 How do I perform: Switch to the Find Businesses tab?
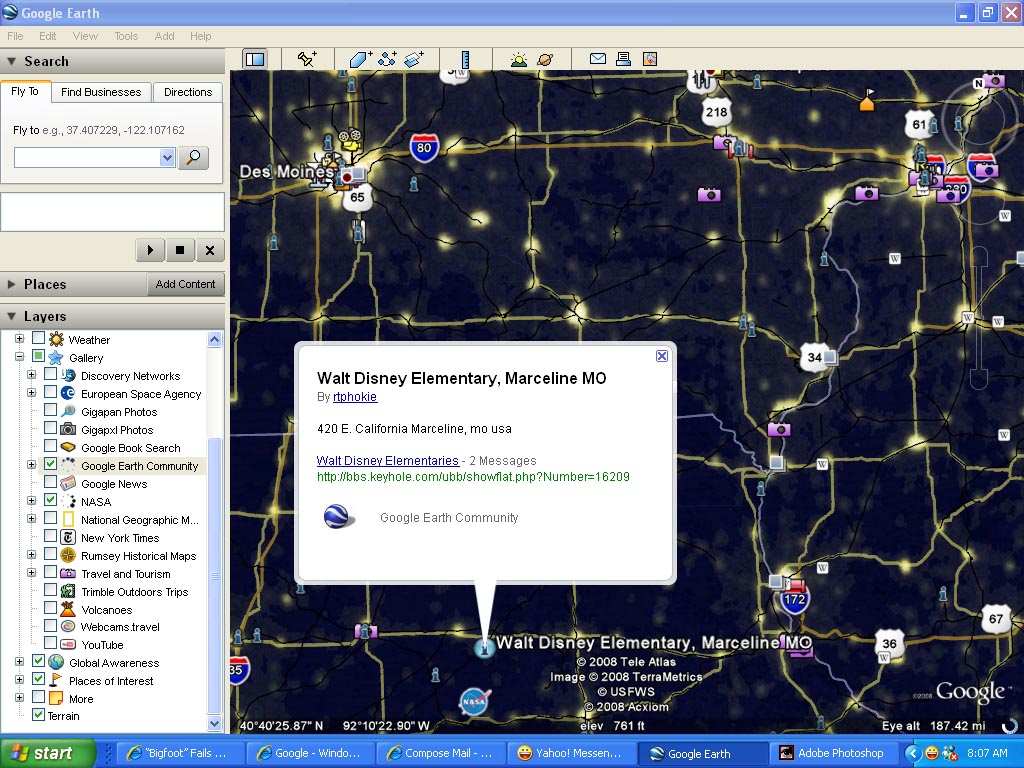(x=101, y=92)
